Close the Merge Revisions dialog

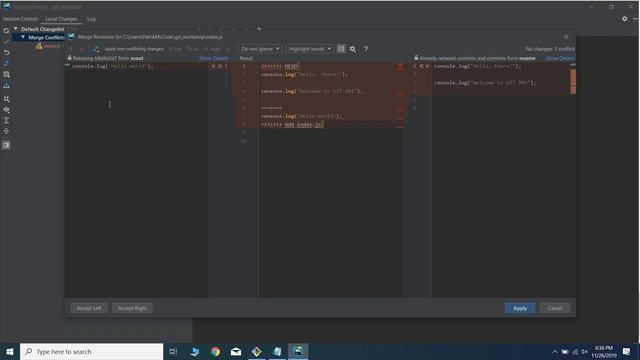tap(566, 37)
